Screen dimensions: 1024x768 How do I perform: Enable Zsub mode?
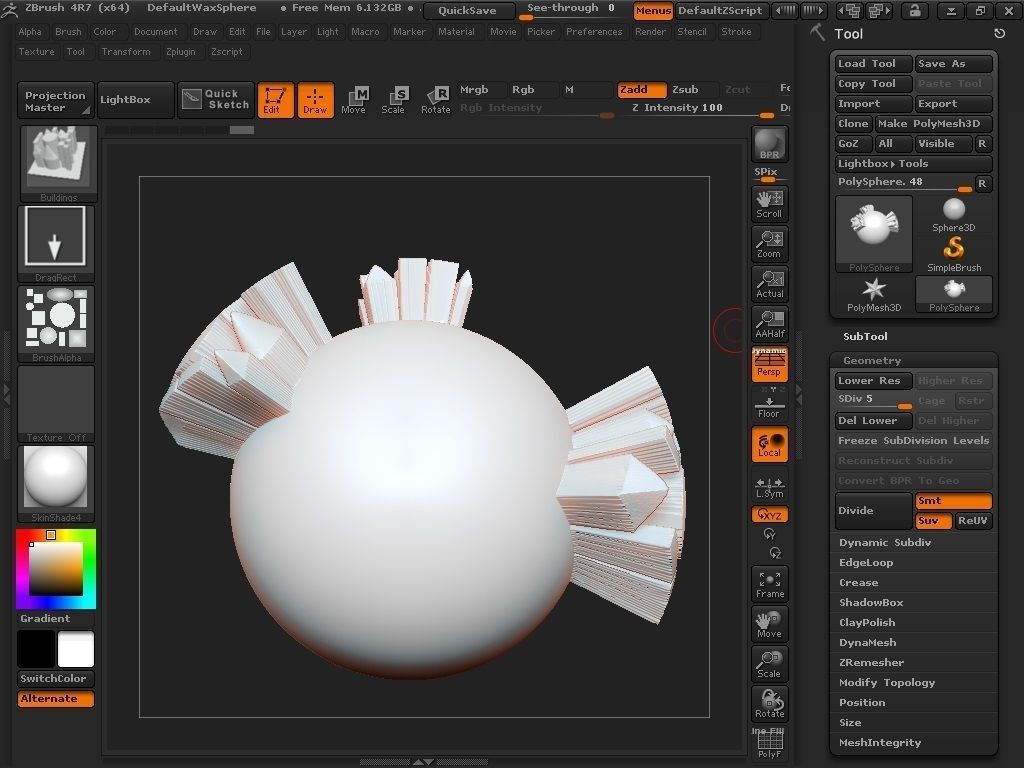[x=692, y=89]
